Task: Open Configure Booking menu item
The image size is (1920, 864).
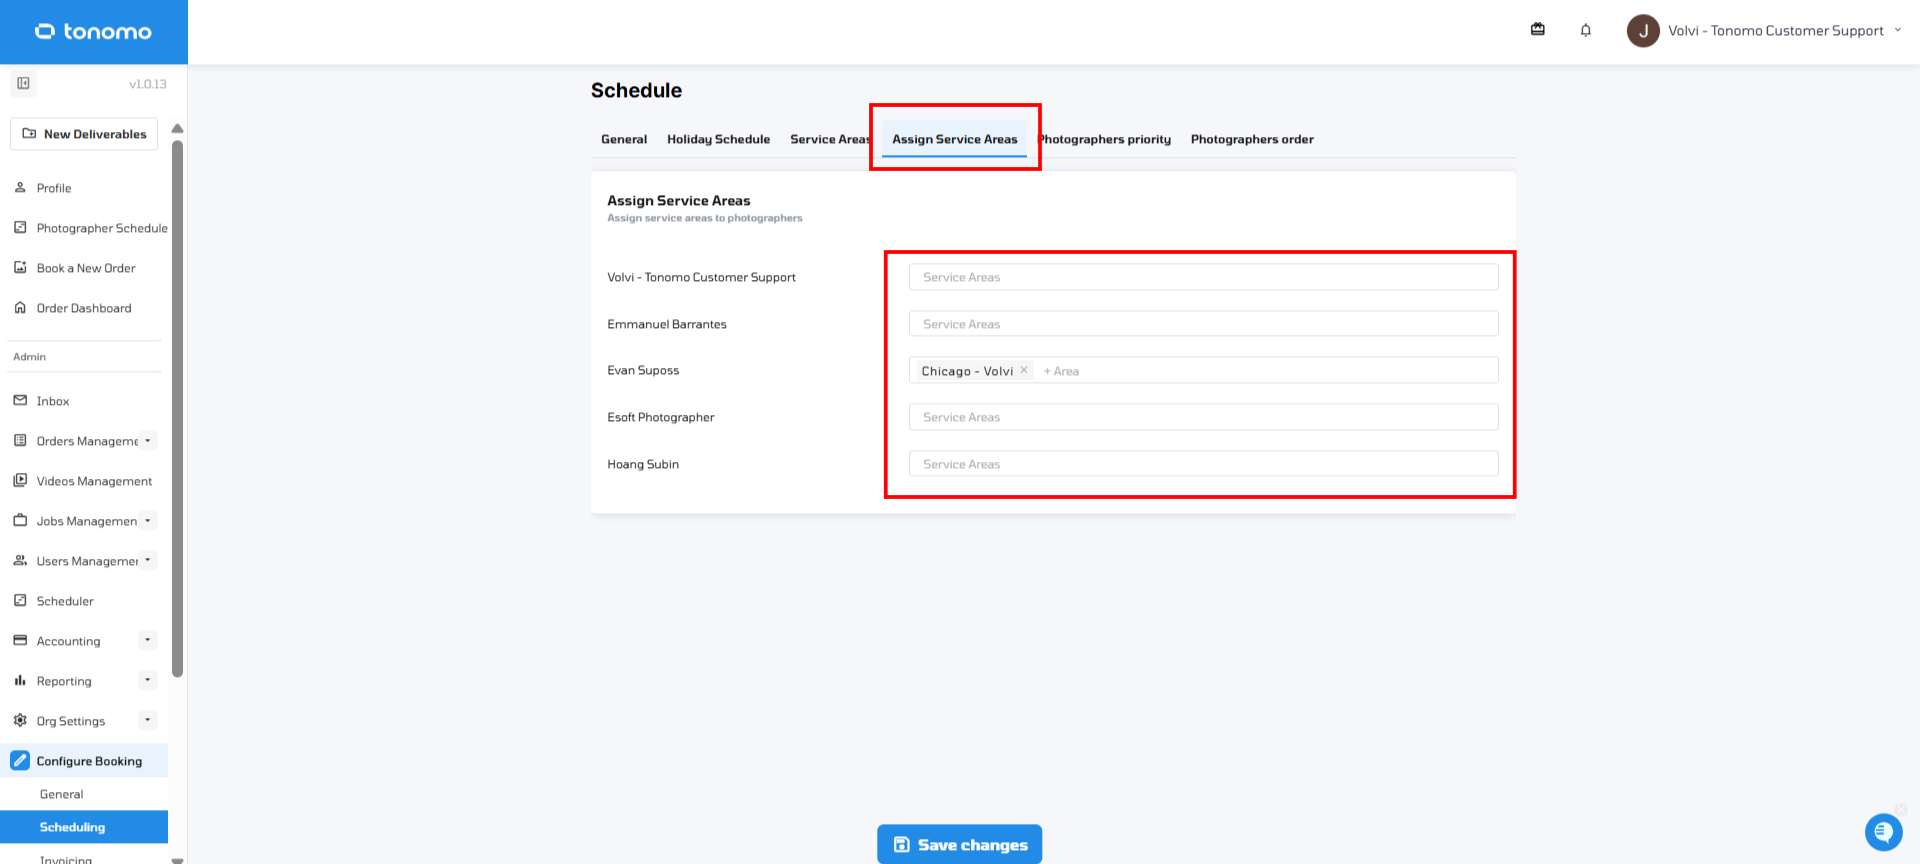Action: pyautogui.click(x=84, y=761)
